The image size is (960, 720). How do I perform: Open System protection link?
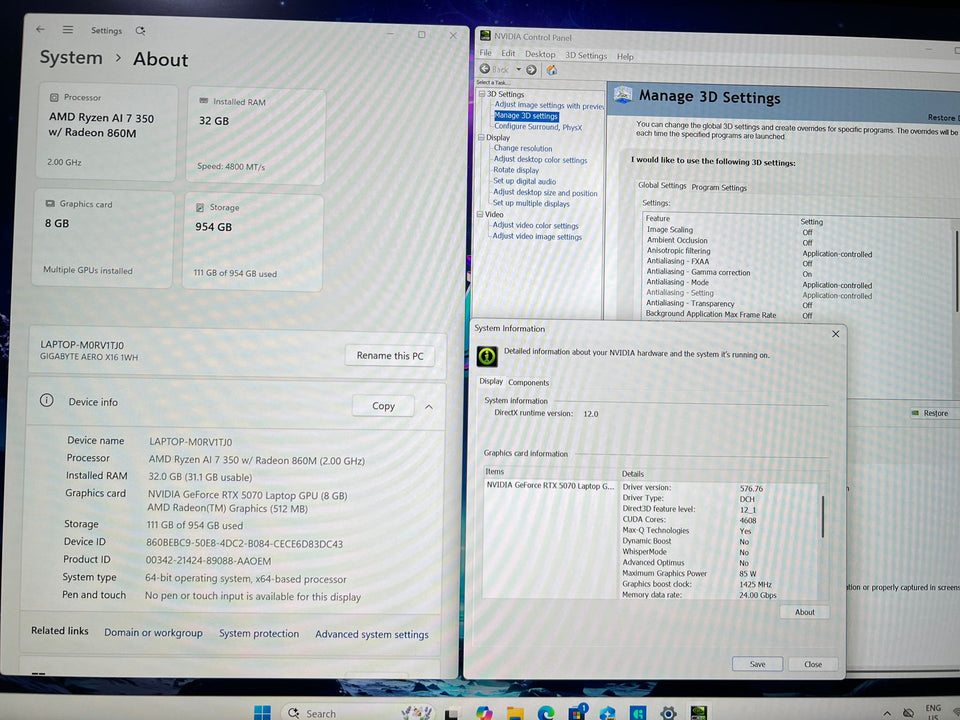[x=259, y=634]
